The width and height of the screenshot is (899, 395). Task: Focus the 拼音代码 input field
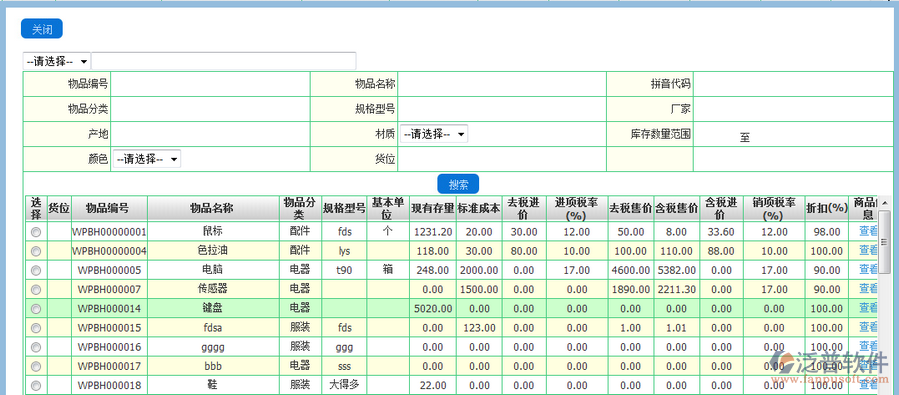[793, 84]
